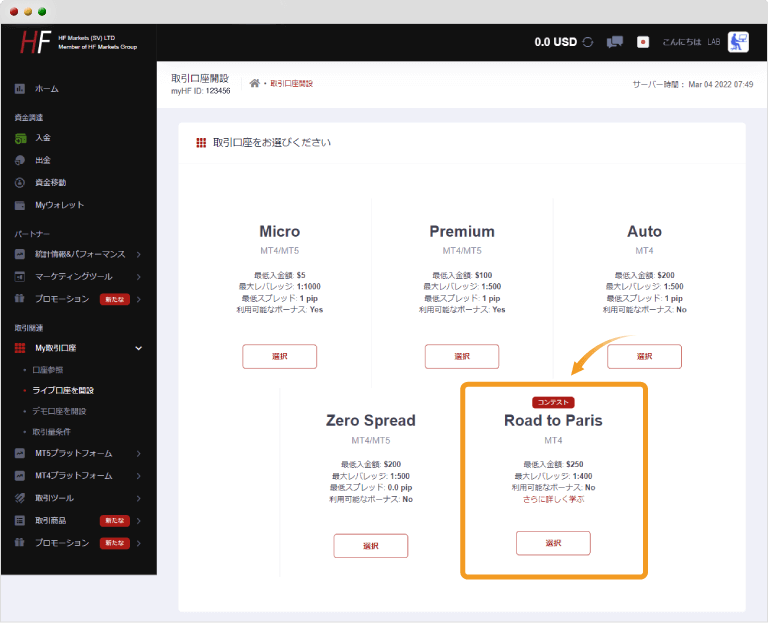Expand the マーケティングツール submenu
768x623 pixels.
[x=138, y=276]
